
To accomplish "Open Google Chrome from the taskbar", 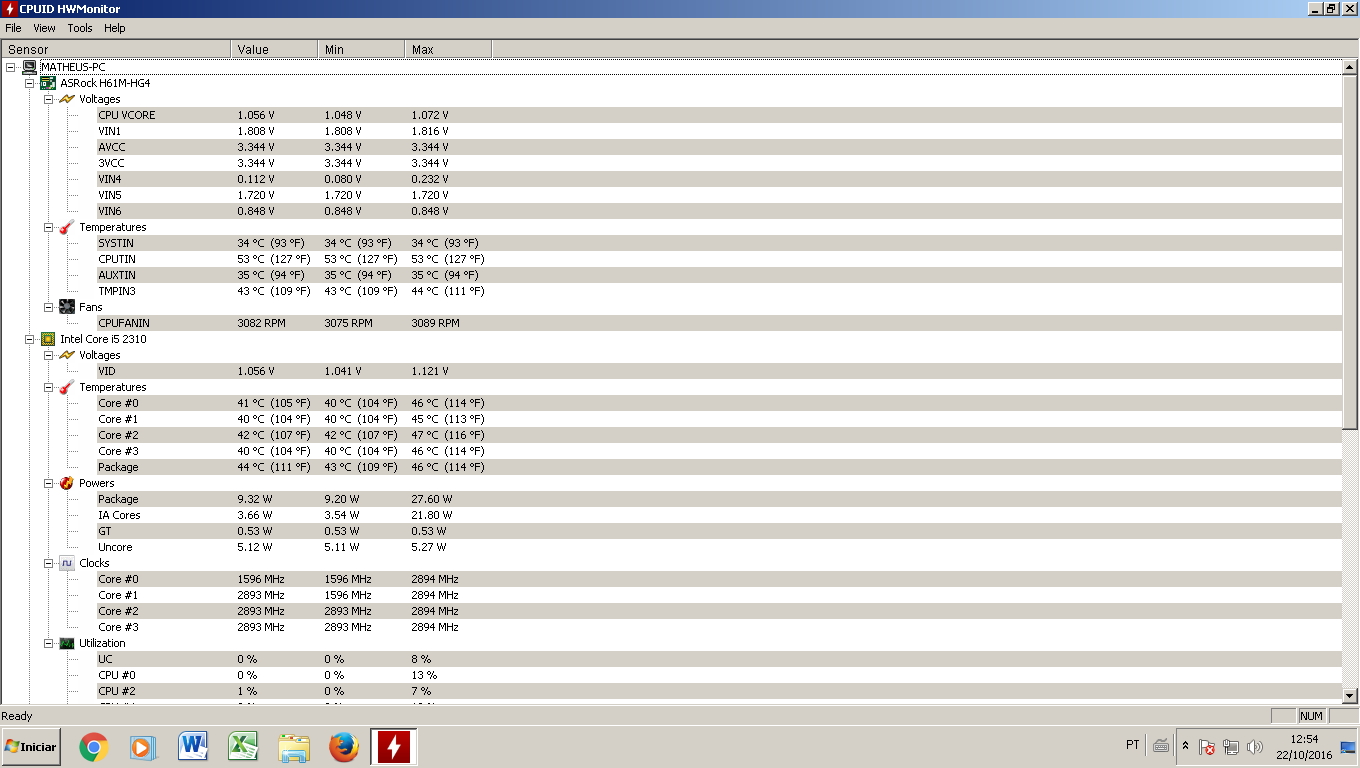I will pos(94,747).
